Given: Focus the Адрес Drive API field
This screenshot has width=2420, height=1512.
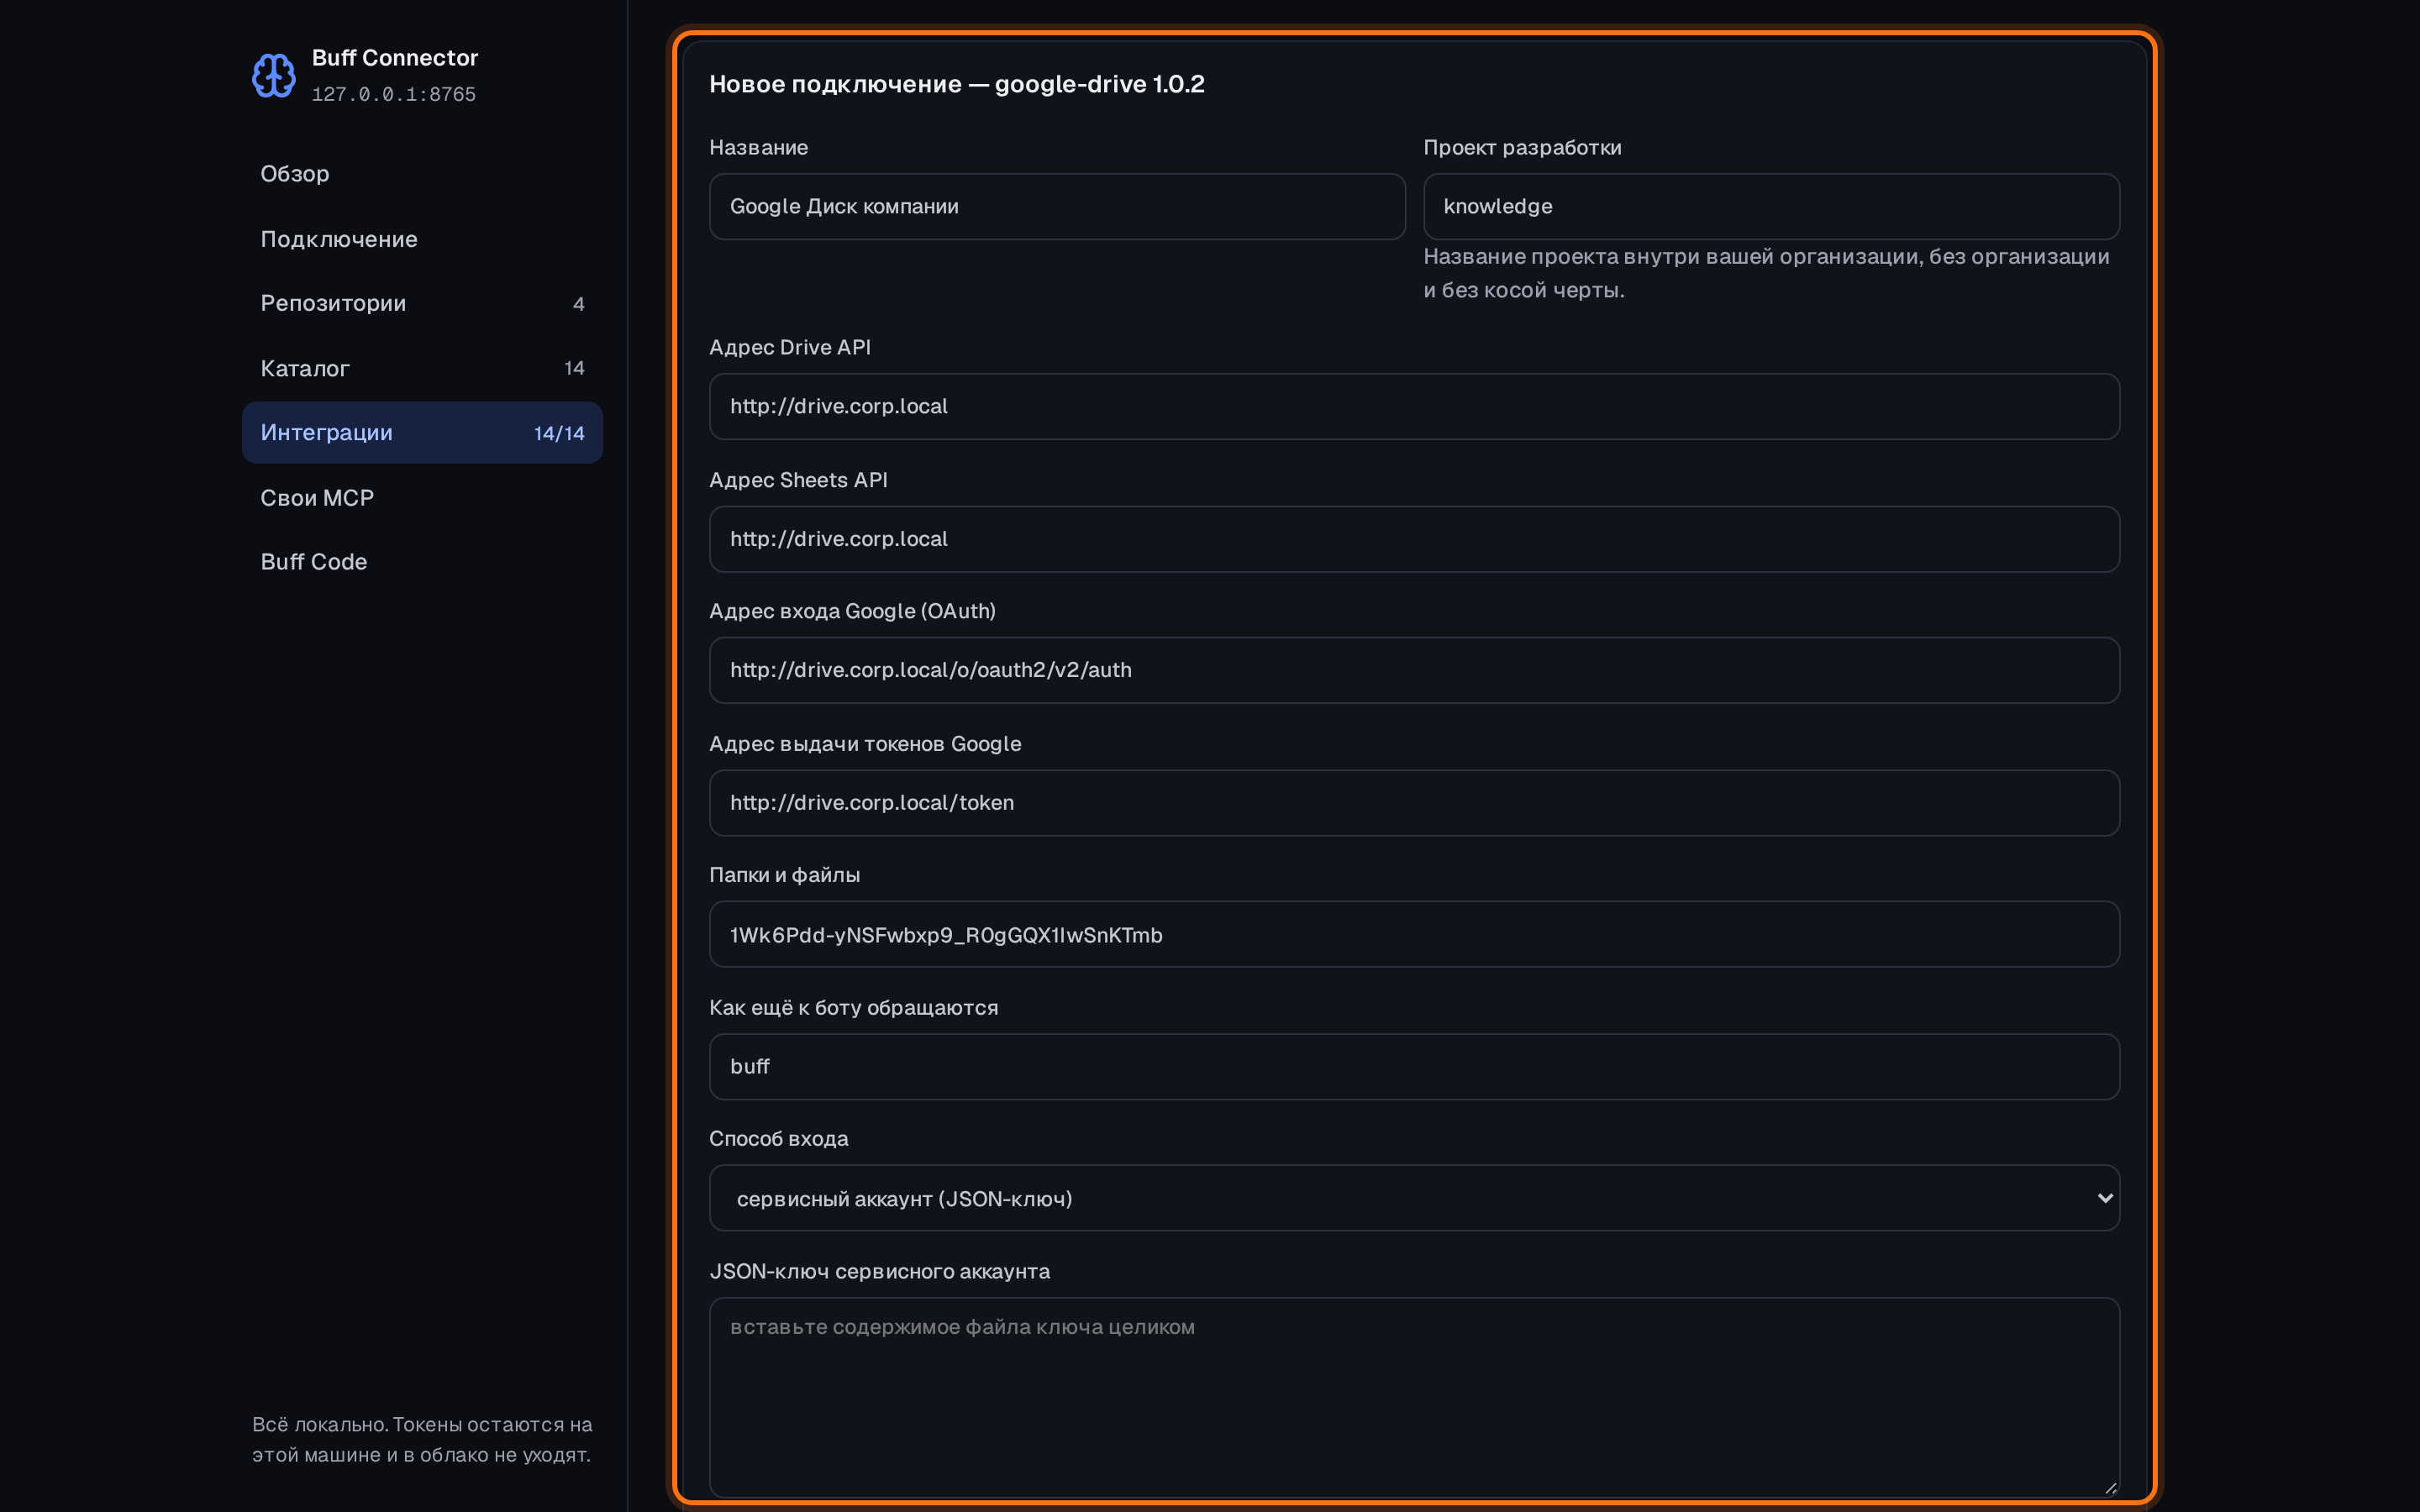Looking at the screenshot, I should tap(1414, 407).
